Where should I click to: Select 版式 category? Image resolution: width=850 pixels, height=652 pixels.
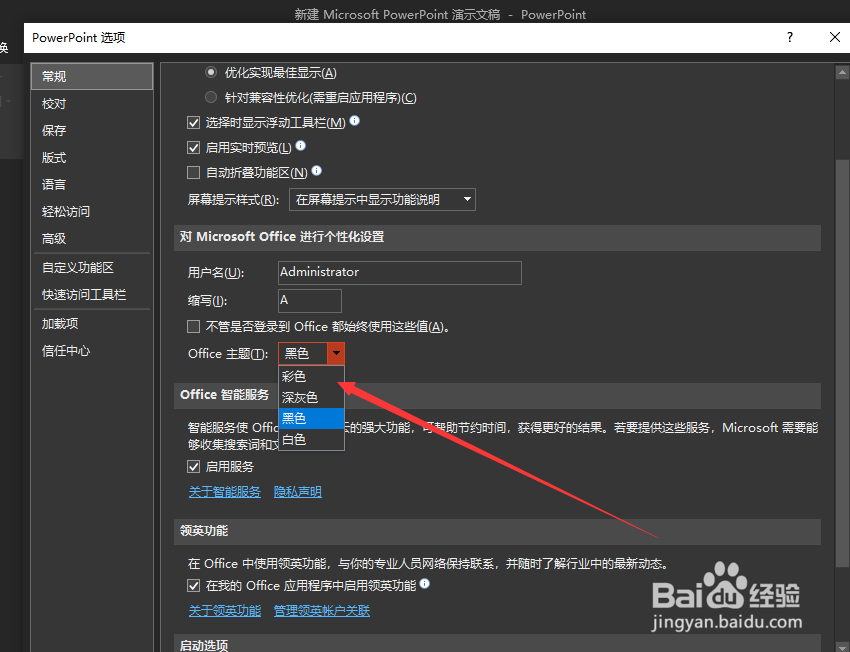(x=92, y=158)
